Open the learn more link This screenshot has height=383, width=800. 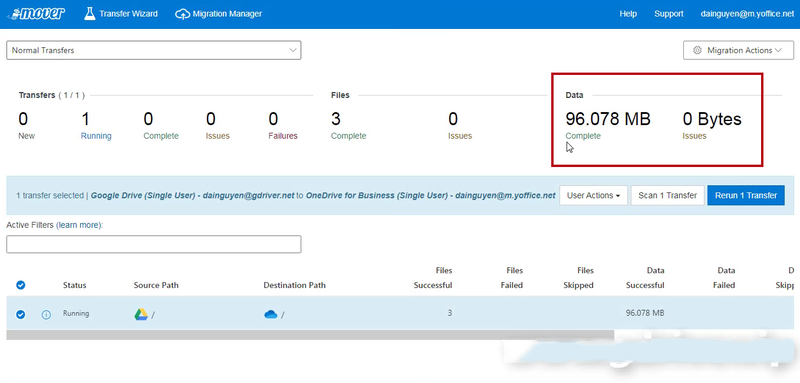(79, 225)
